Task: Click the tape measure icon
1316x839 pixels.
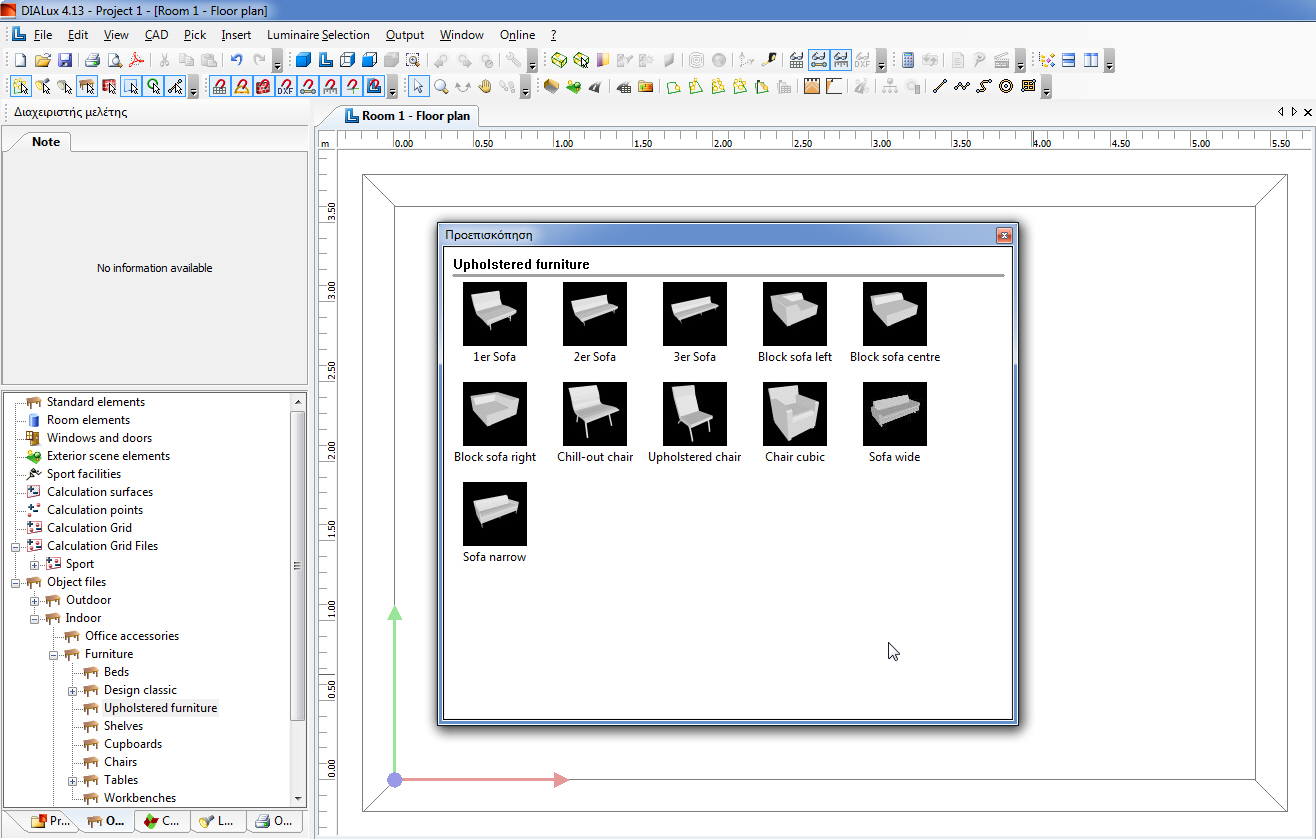Action: coord(771,60)
